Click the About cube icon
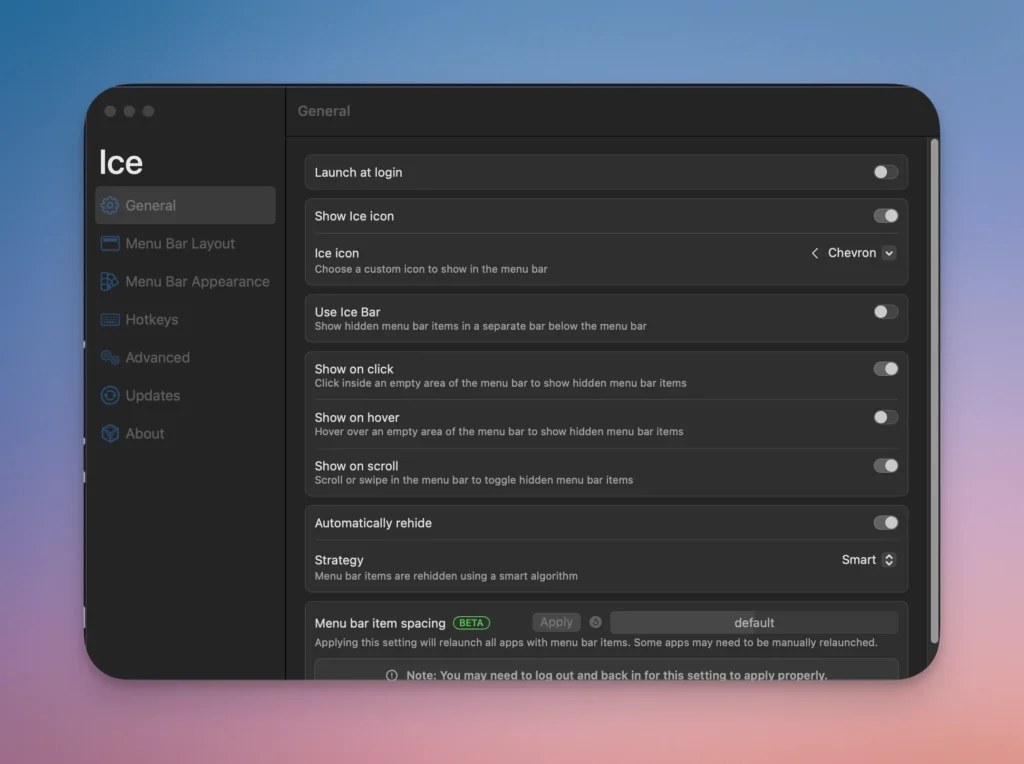The image size is (1024, 764). tap(110, 434)
